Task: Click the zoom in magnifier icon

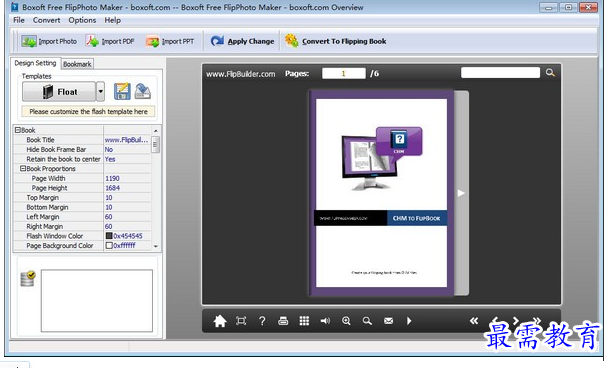Action: [346, 321]
